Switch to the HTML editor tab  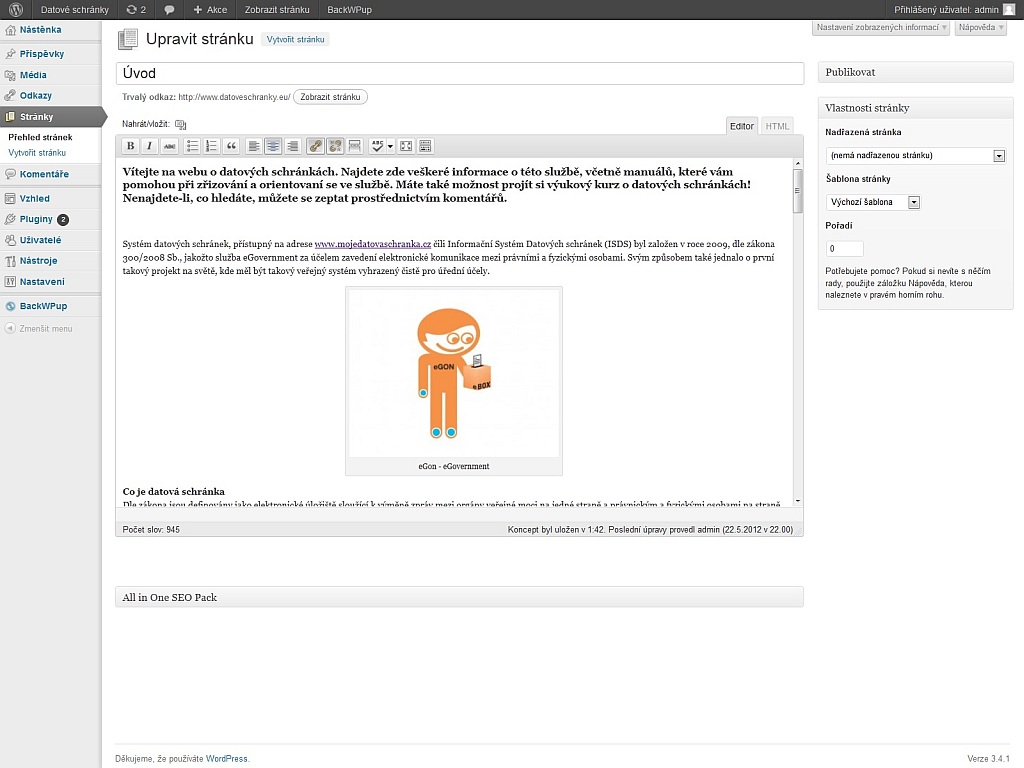[777, 126]
